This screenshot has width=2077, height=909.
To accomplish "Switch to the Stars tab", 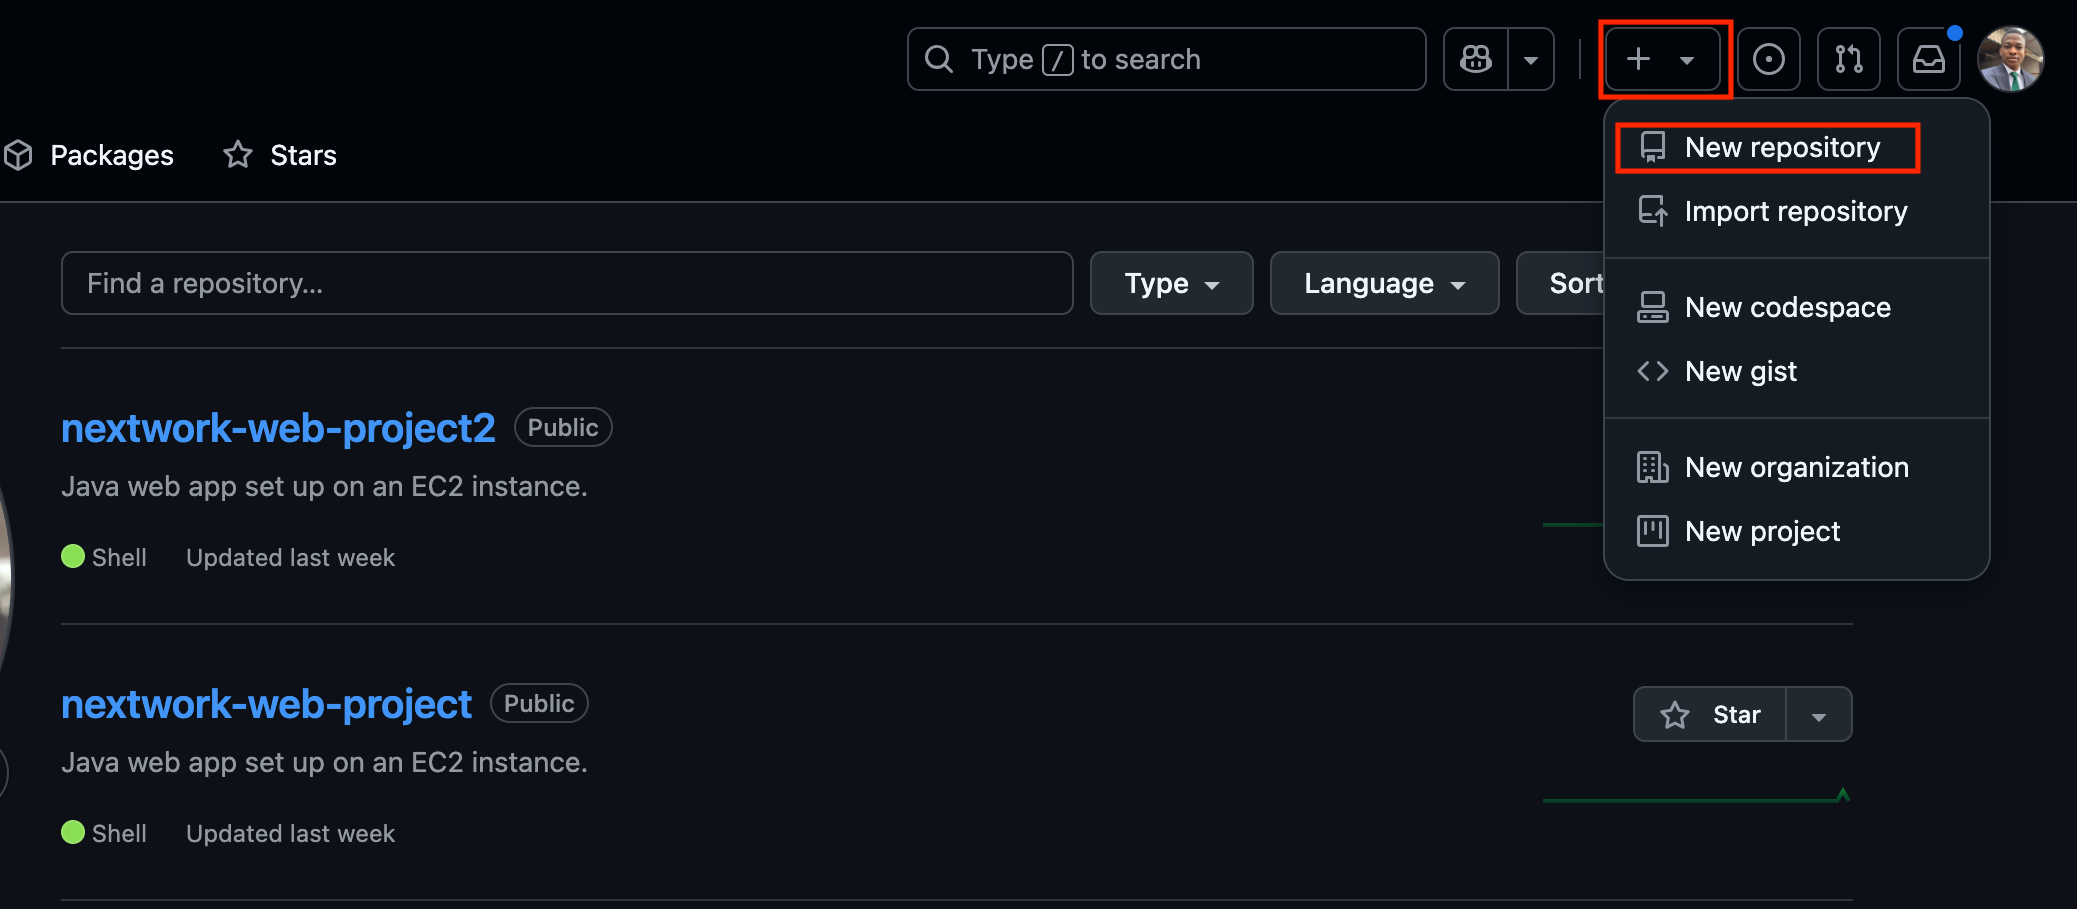I will coord(280,155).
